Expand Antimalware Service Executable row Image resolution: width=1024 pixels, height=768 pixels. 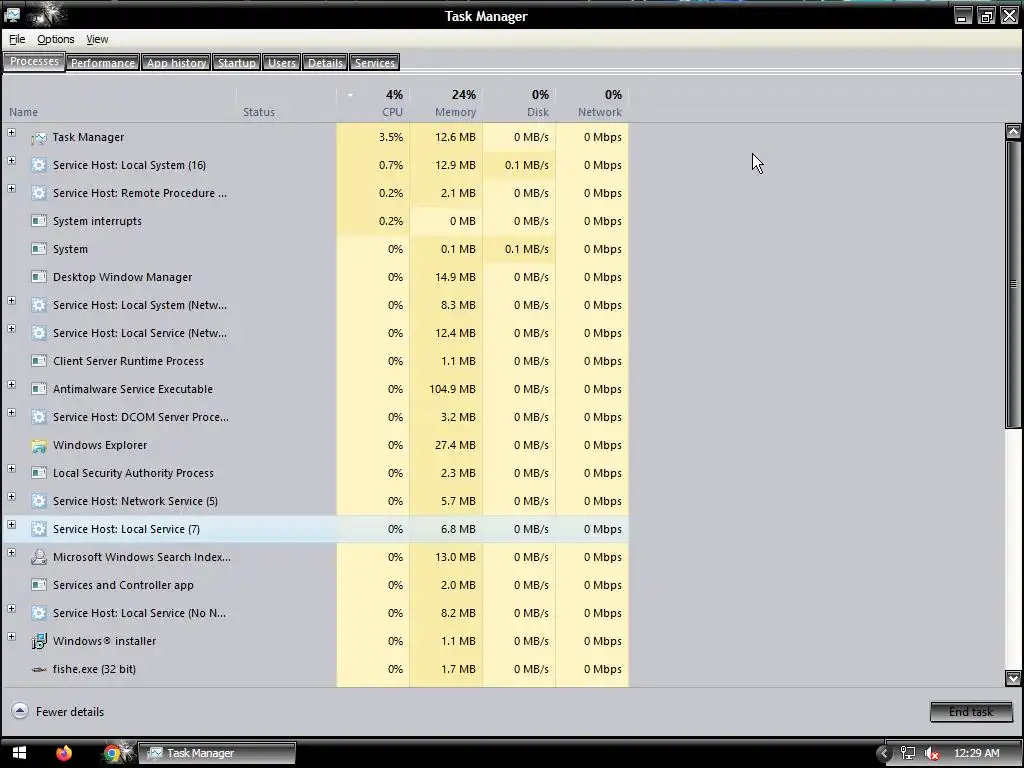12,385
